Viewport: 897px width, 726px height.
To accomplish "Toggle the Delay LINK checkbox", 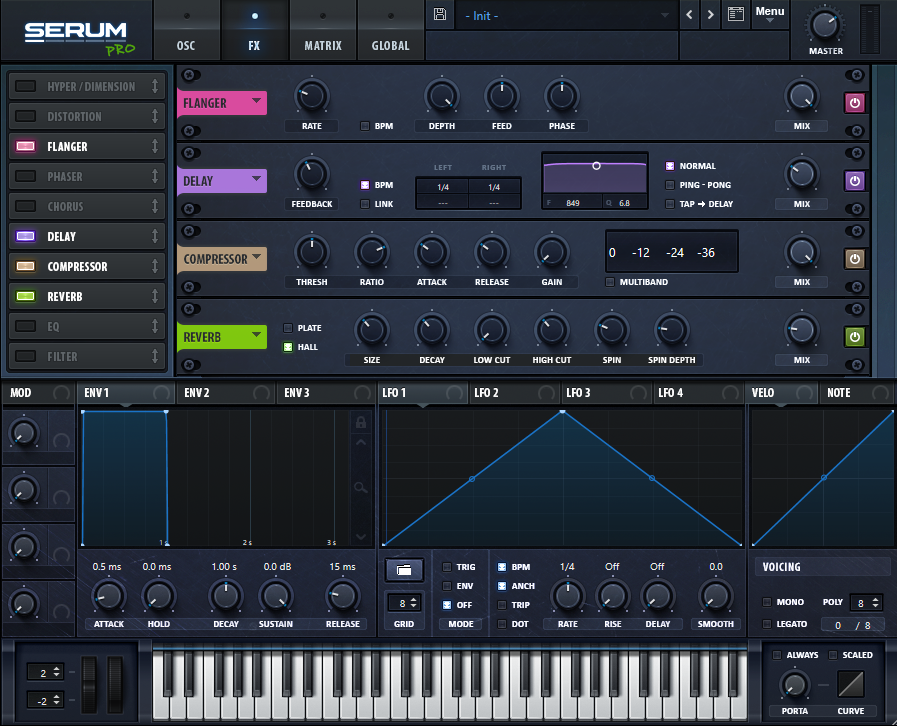I will (x=364, y=204).
